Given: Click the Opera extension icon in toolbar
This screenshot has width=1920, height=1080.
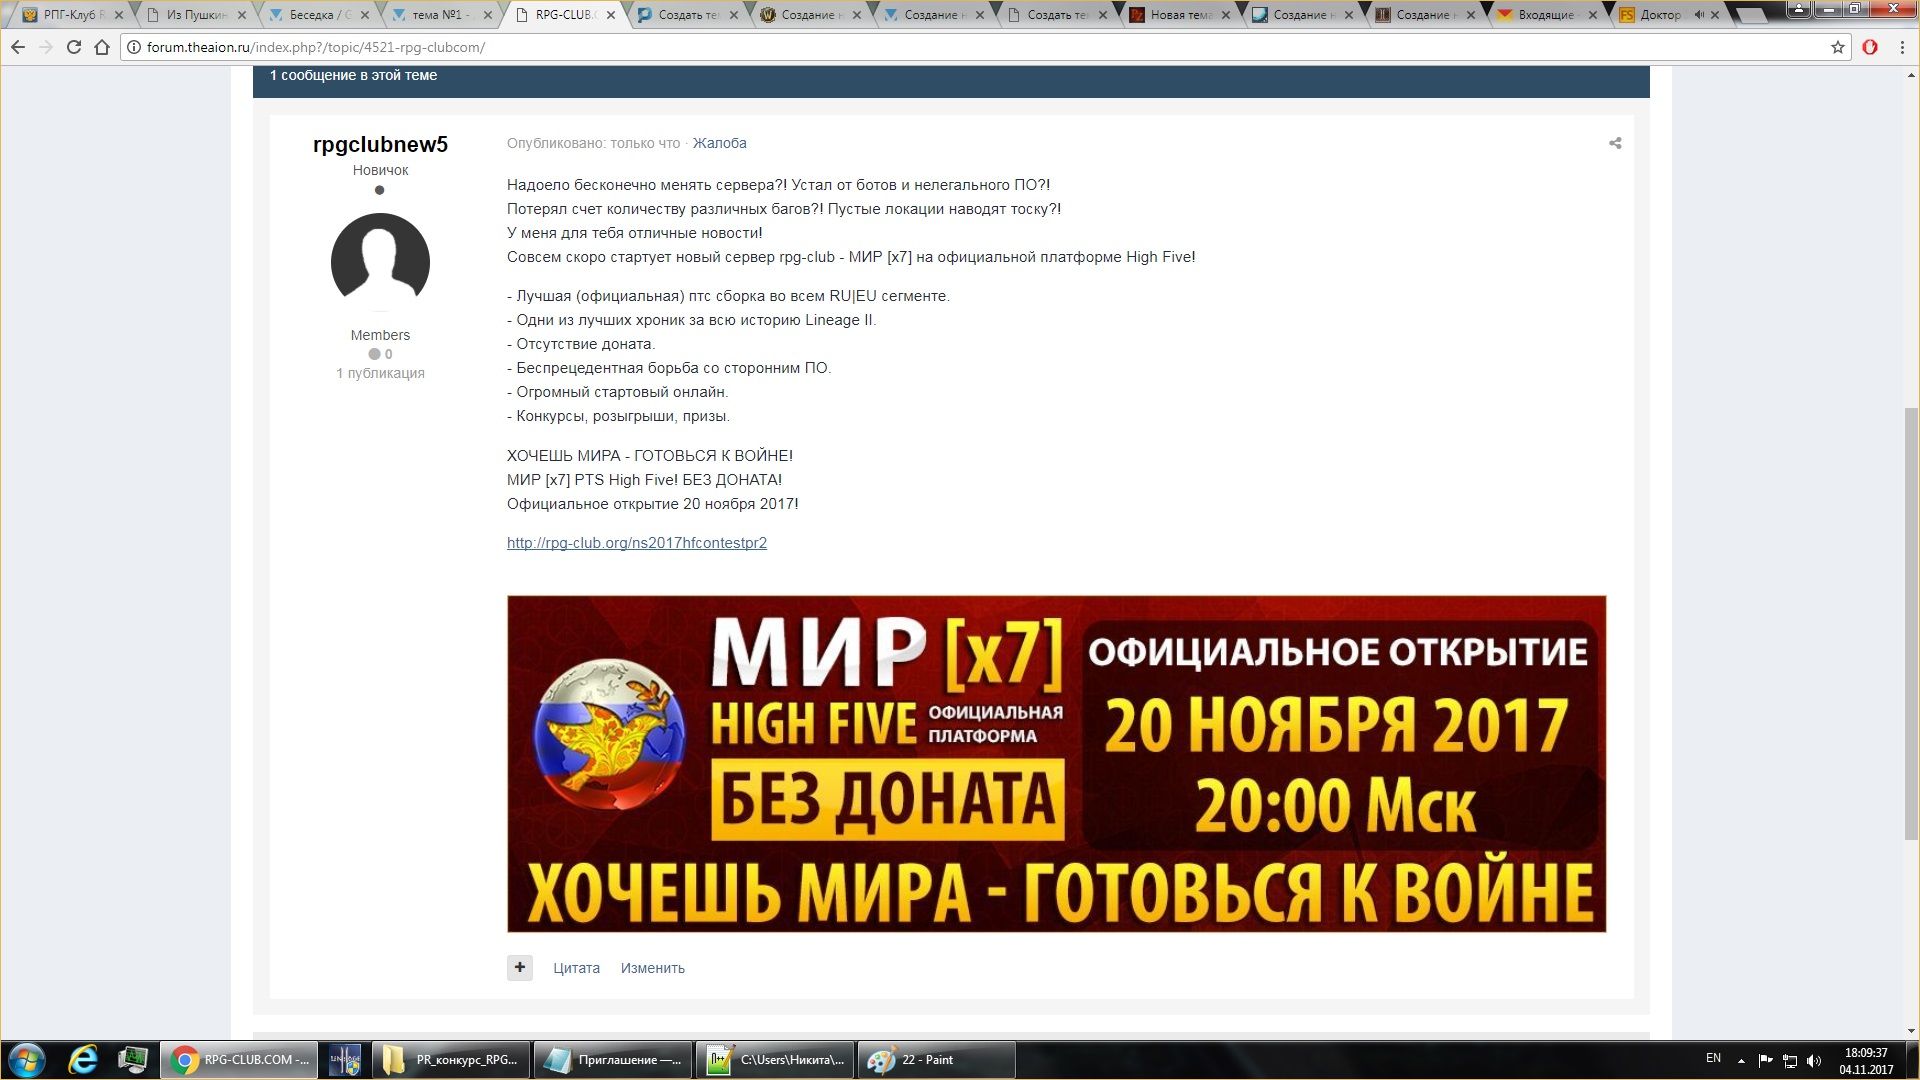Looking at the screenshot, I should coord(1869,47).
